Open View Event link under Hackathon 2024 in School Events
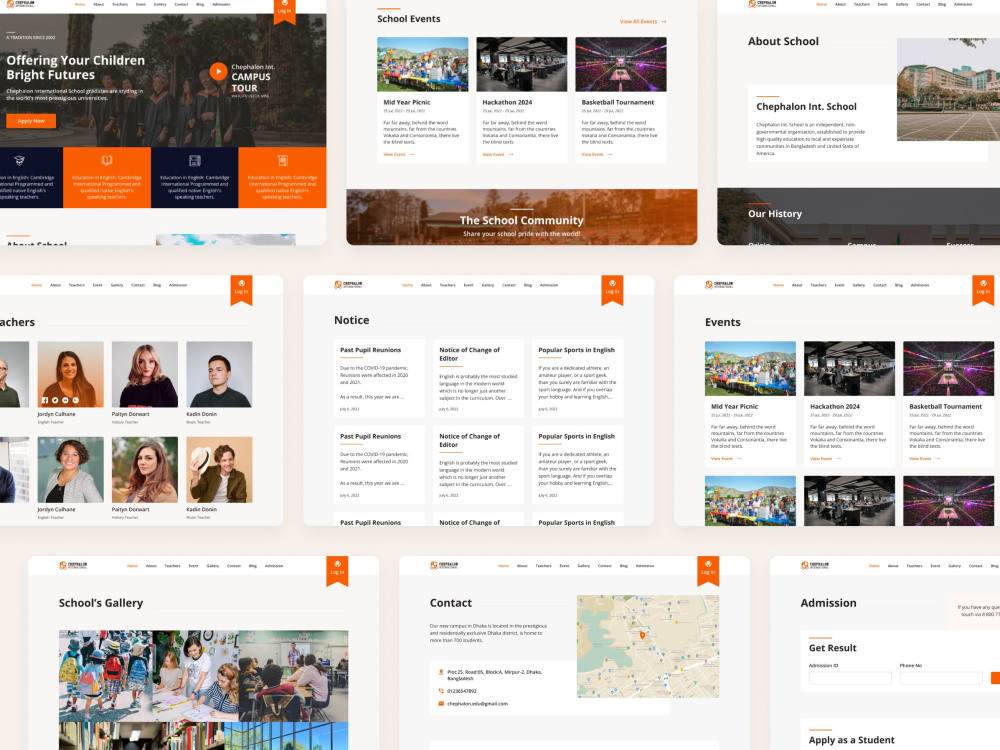Screen dimensions: 1000x750 (x=497, y=154)
